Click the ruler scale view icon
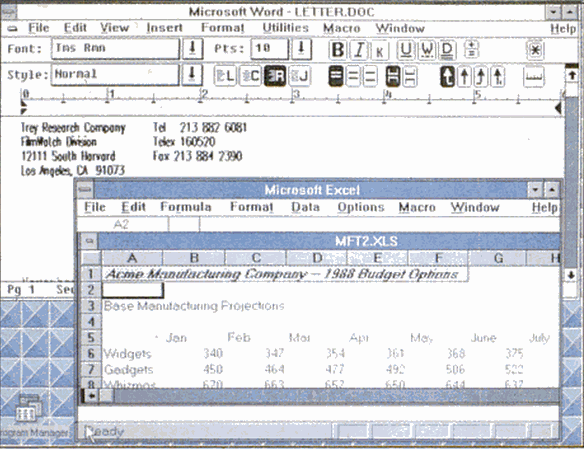The image size is (584, 449). point(533,76)
